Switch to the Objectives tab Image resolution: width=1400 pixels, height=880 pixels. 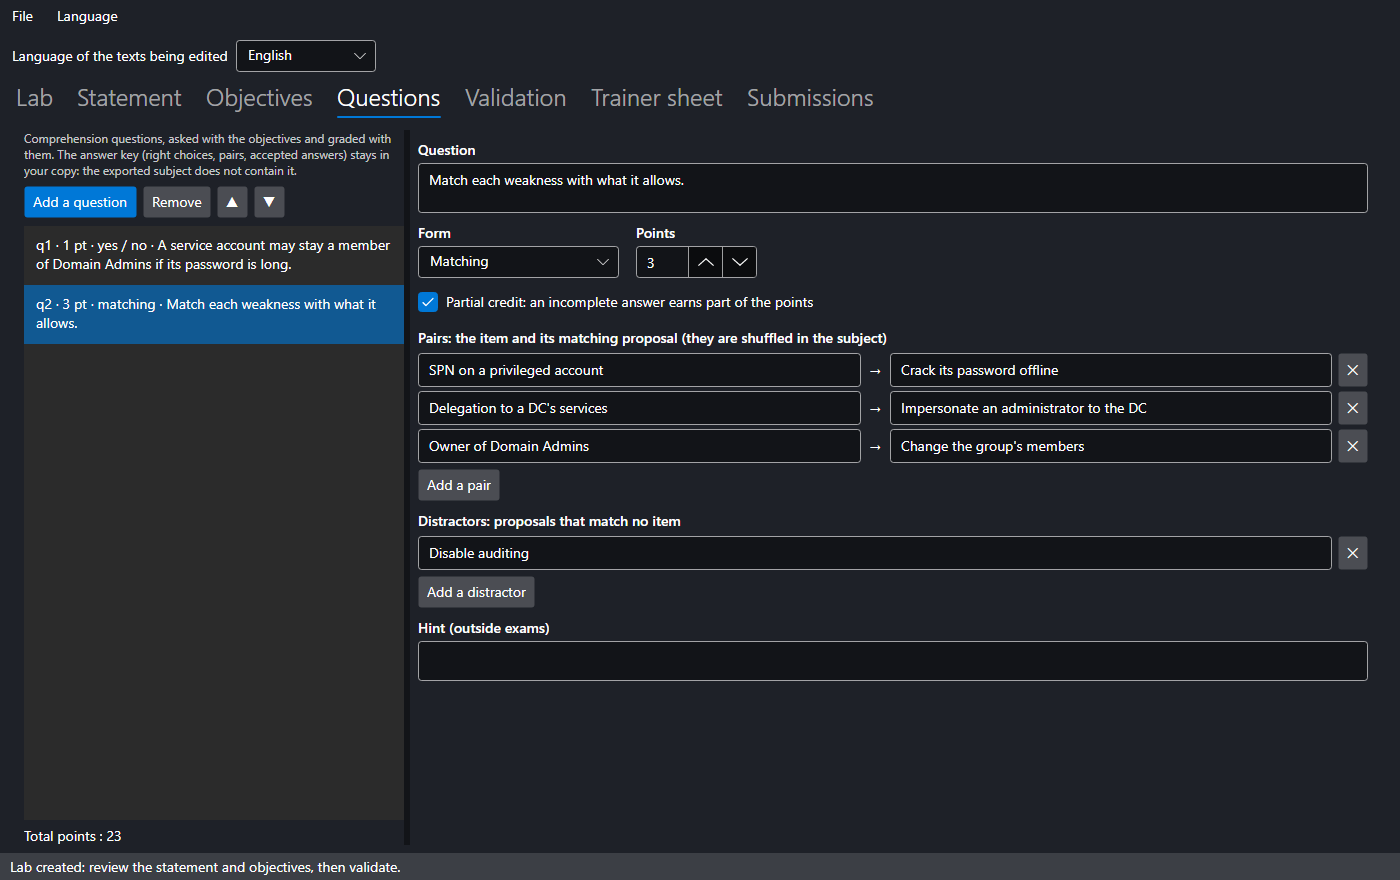(259, 98)
